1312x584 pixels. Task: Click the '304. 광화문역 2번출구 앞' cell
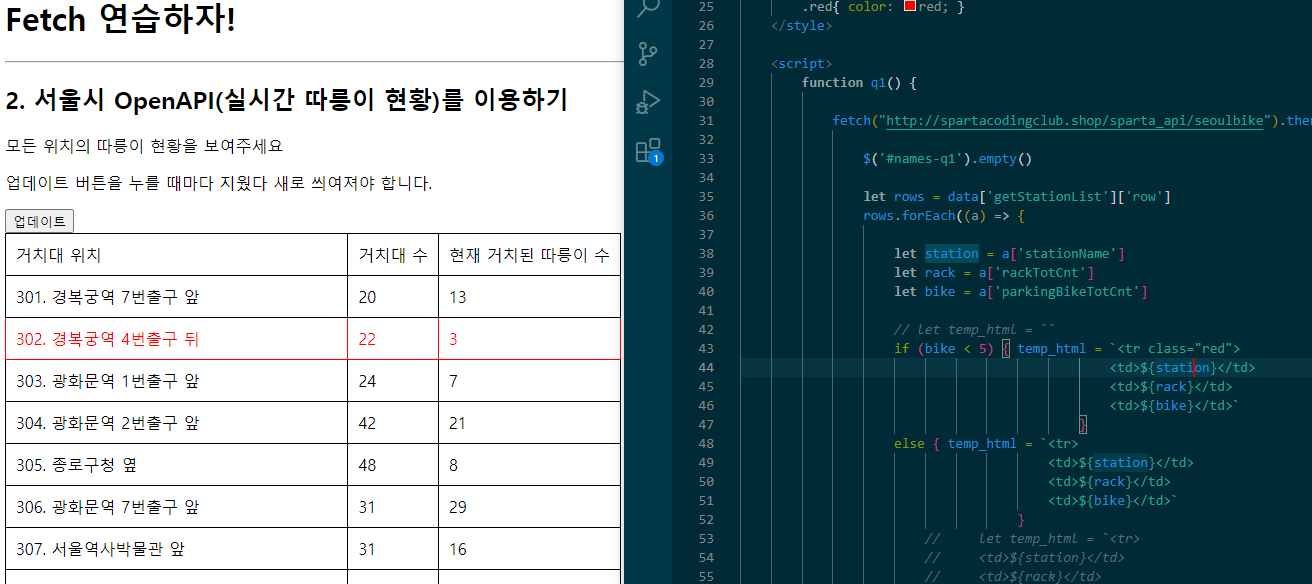pyautogui.click(x=176, y=423)
